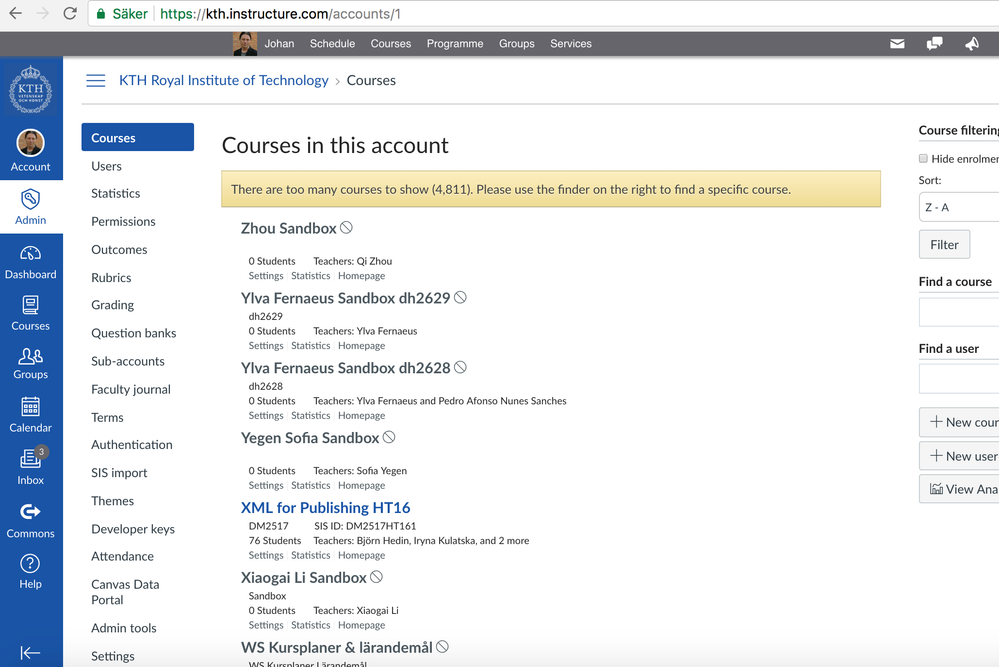Open Homepage link under XML for Publishing
The width and height of the screenshot is (999, 667).
pos(361,556)
